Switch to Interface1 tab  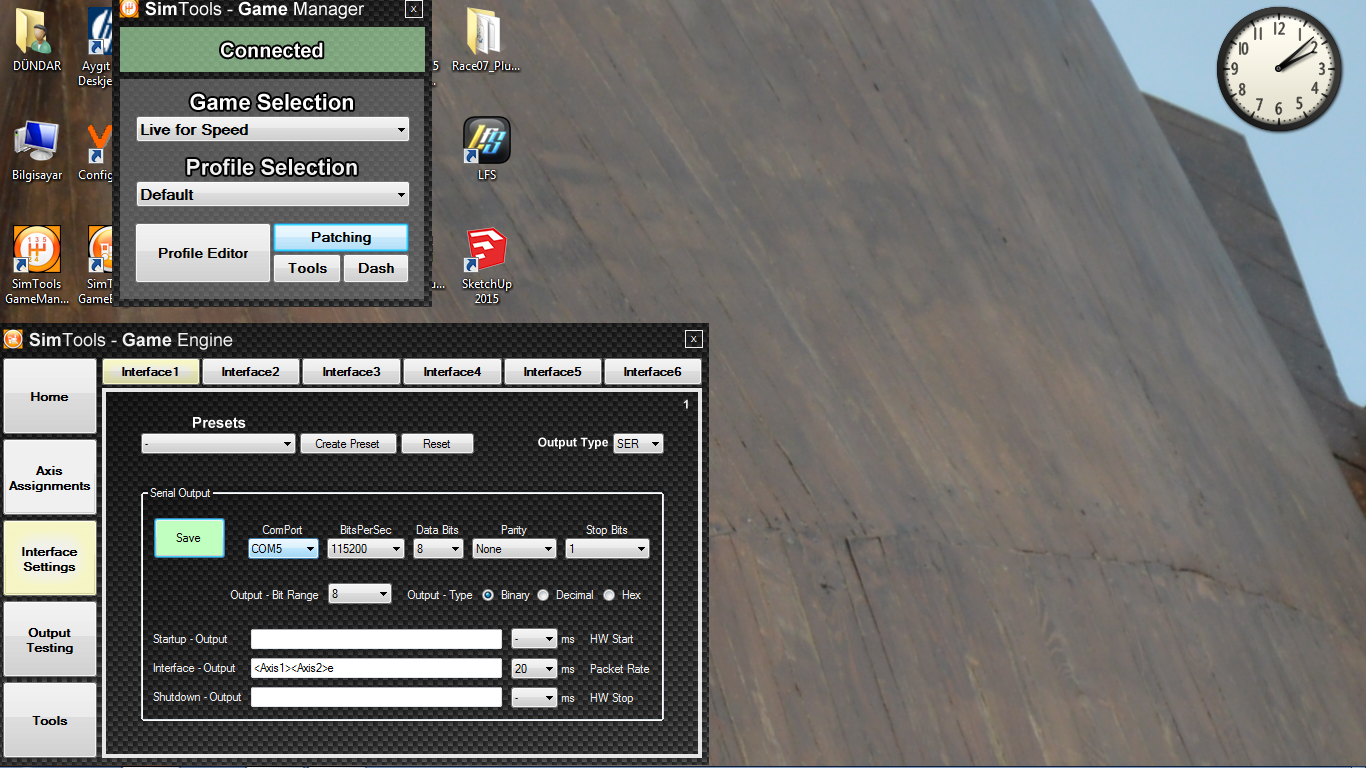pos(150,372)
